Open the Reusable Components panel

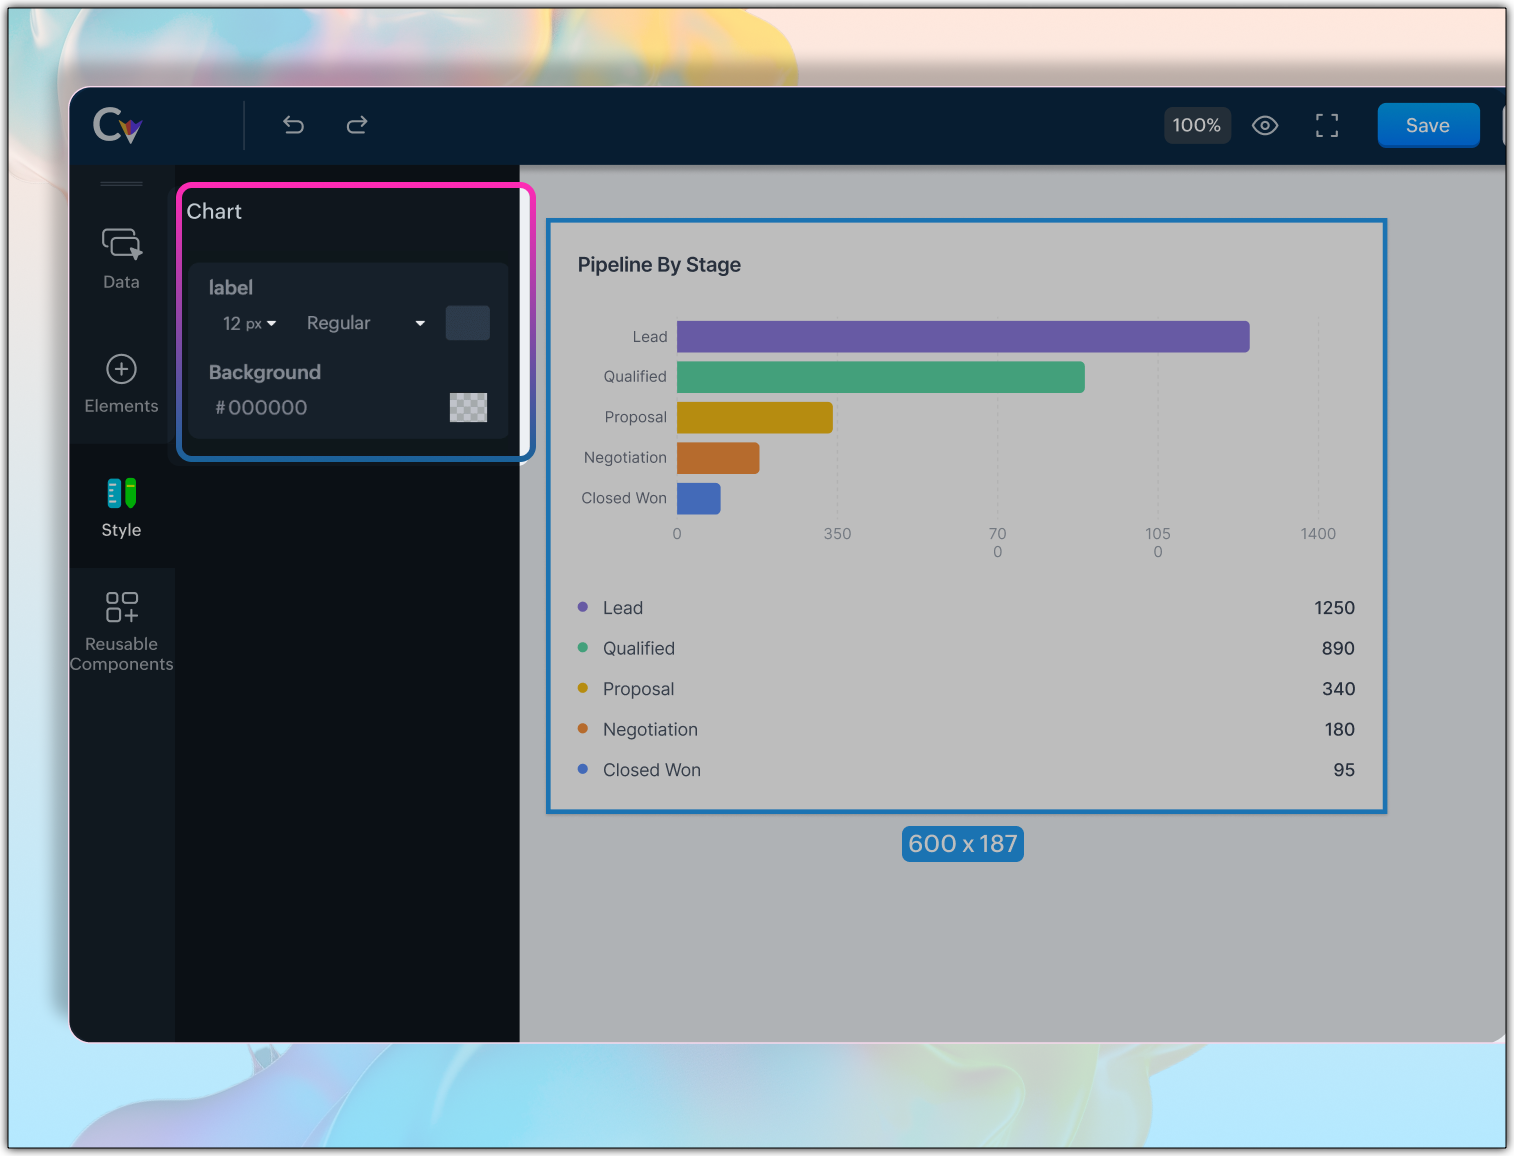click(121, 630)
